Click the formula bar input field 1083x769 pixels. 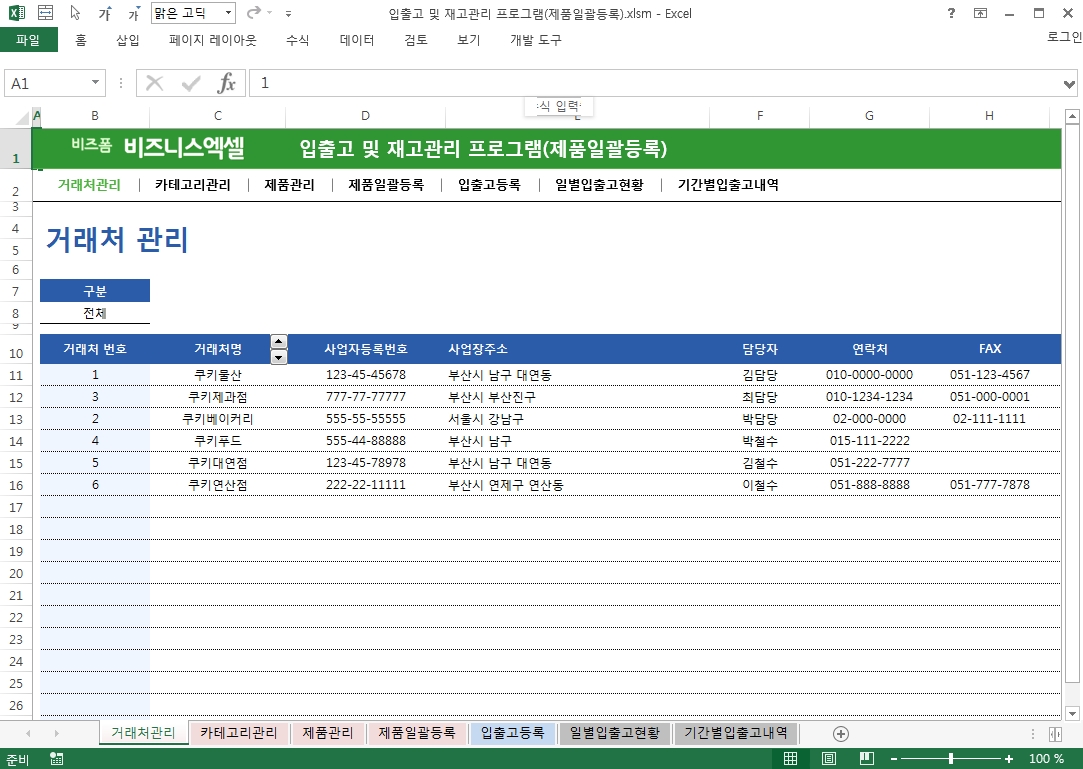coord(650,84)
